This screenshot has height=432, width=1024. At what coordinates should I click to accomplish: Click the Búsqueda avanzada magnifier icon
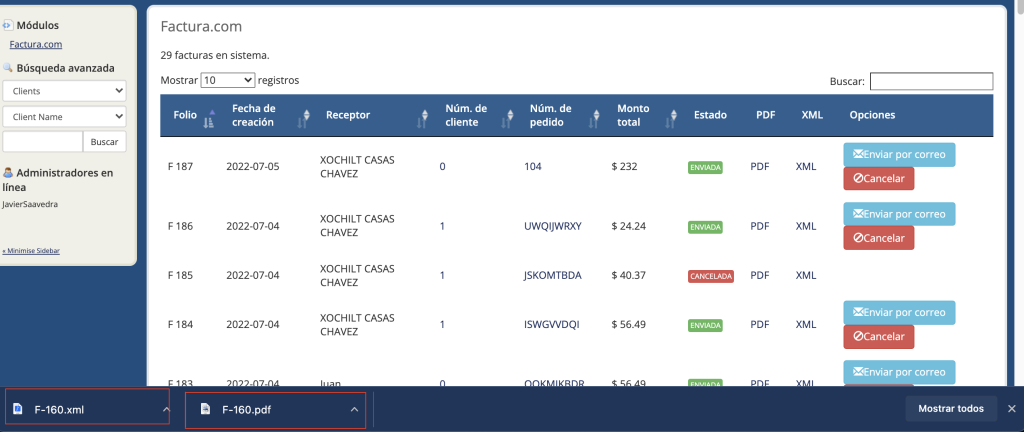[8, 67]
